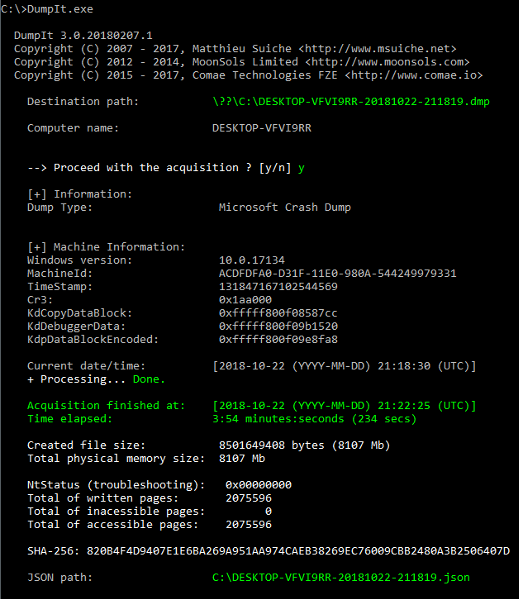520x600 pixels.
Task: Click the green destination .dmp path
Action: pos(351,102)
